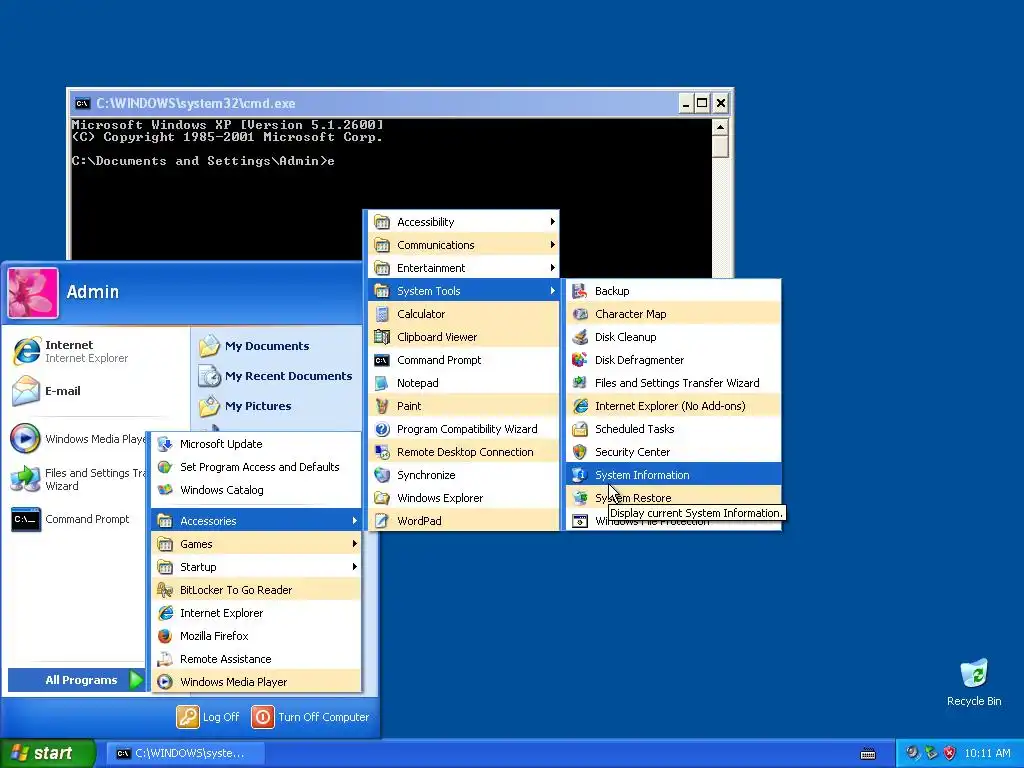Open System Restore icon
The image size is (1024, 768).
[580, 498]
